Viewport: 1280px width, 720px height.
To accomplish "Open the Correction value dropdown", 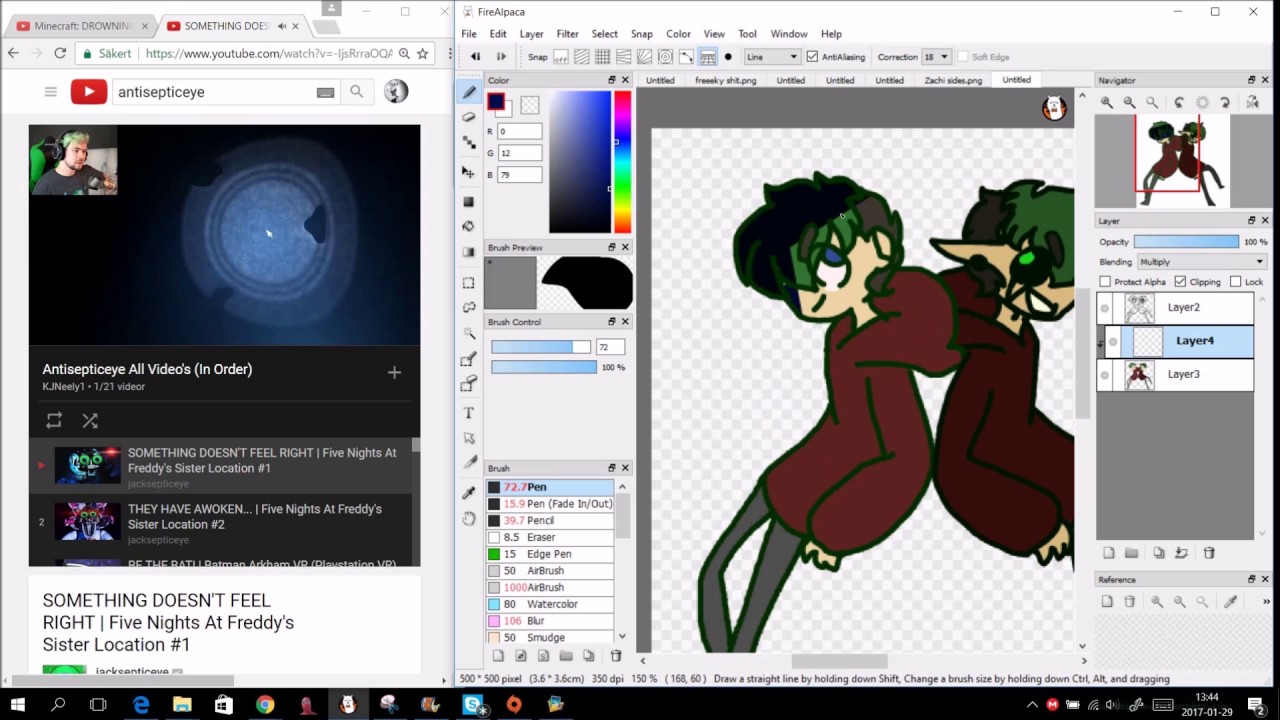I will click(936, 57).
